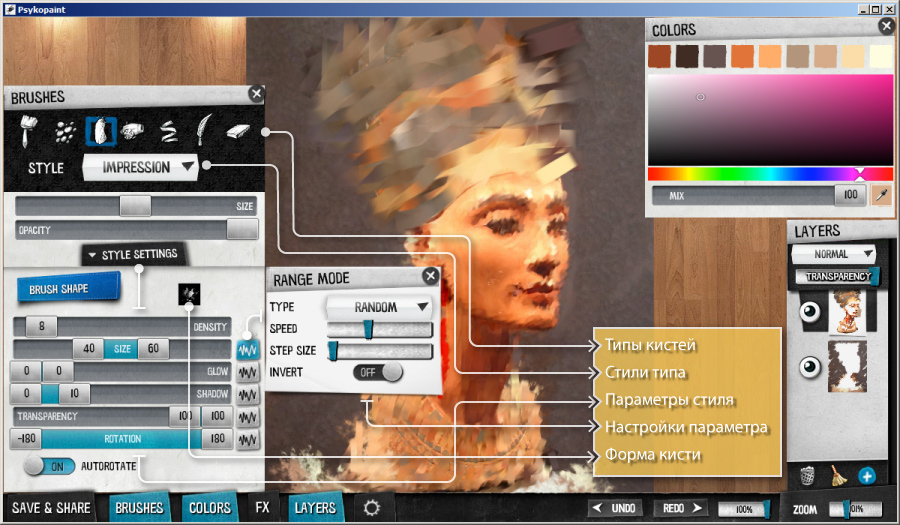Screen dimensions: 900x525
Task: Click the Rotation minimum value -180
Action: [26, 439]
